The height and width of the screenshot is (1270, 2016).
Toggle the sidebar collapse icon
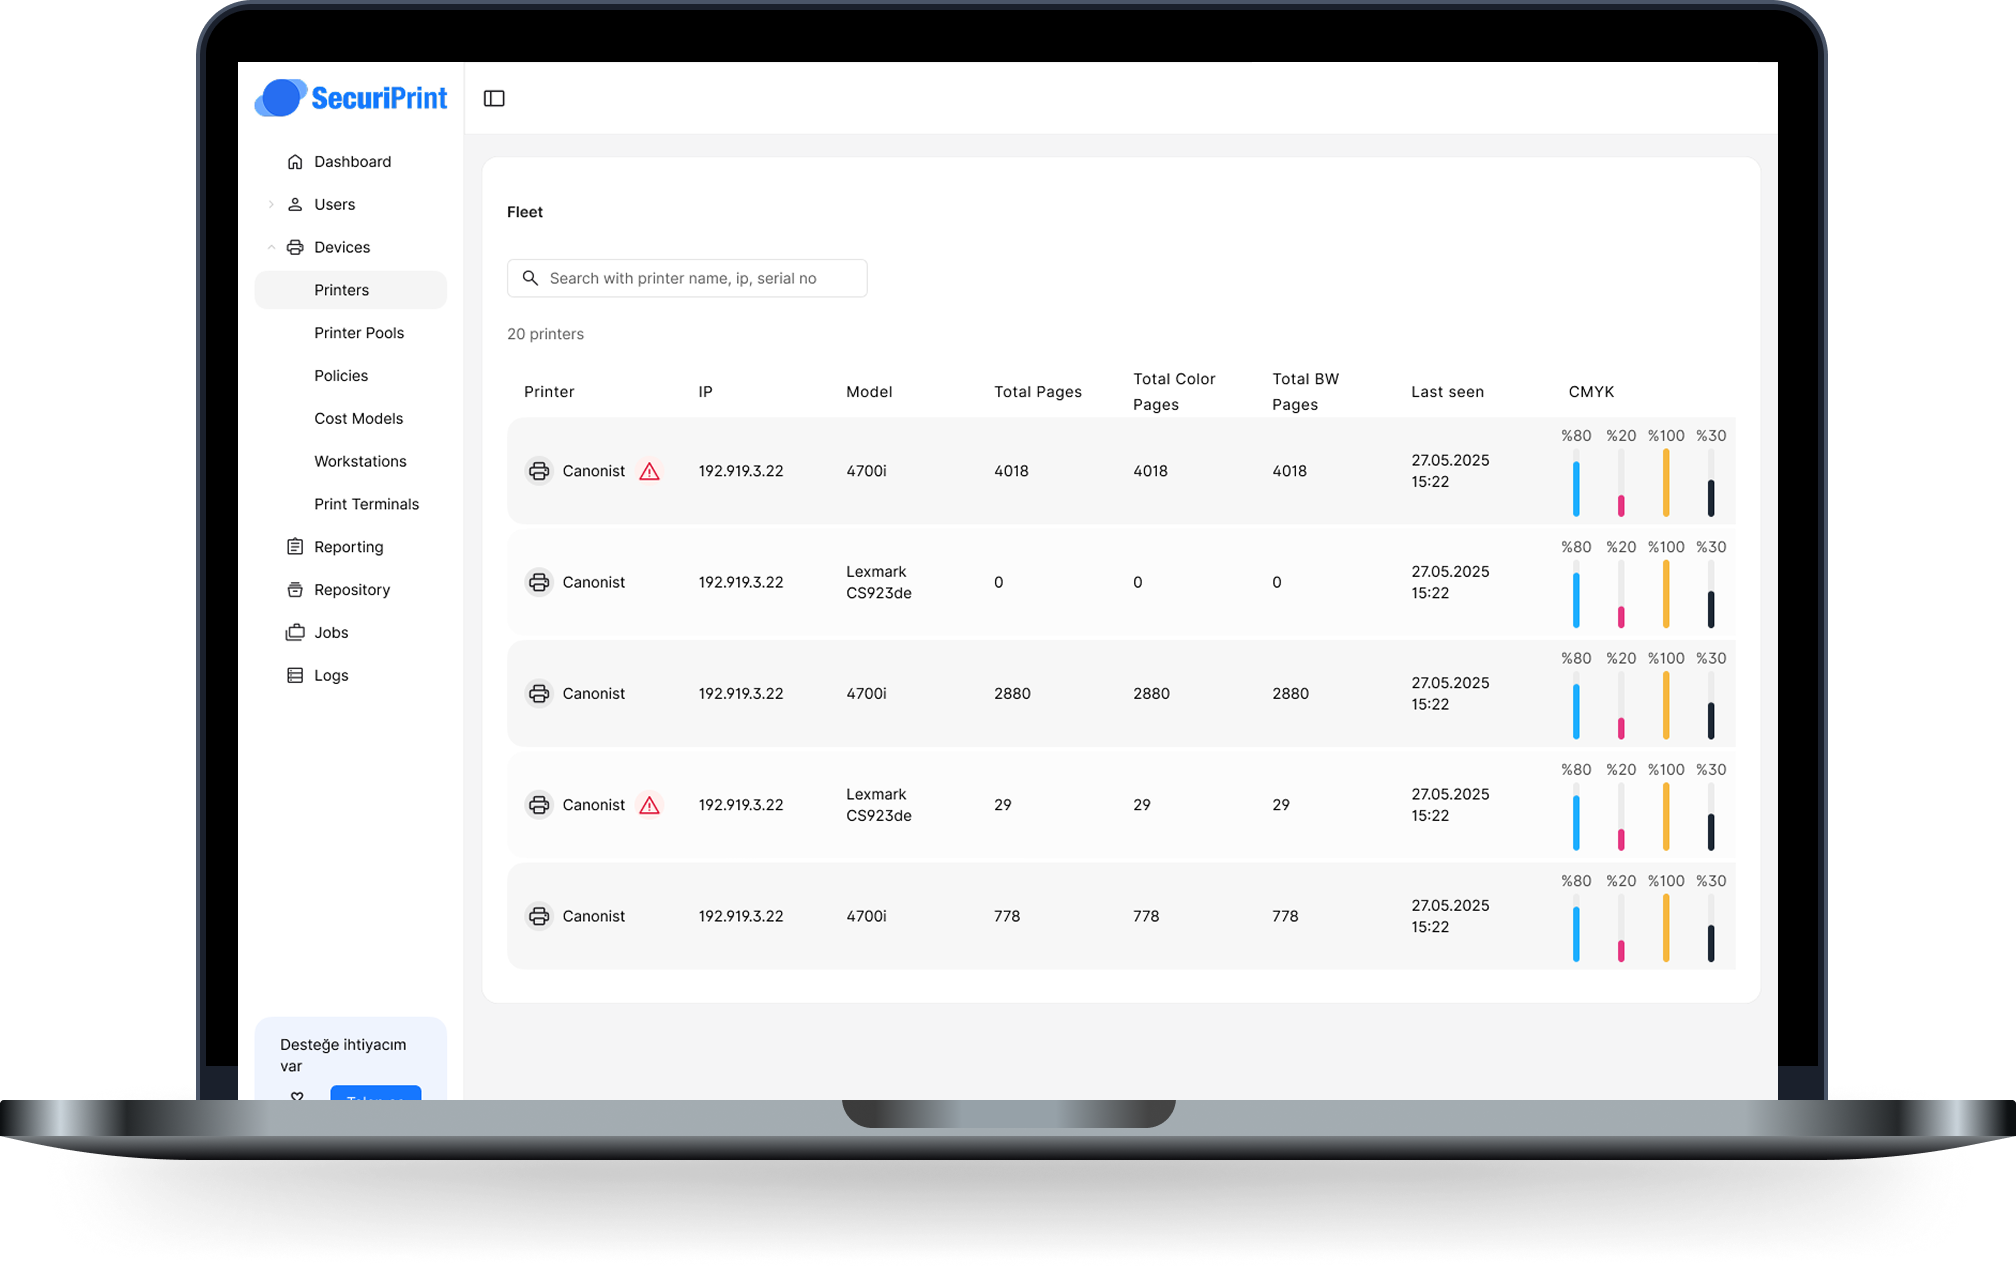click(494, 98)
